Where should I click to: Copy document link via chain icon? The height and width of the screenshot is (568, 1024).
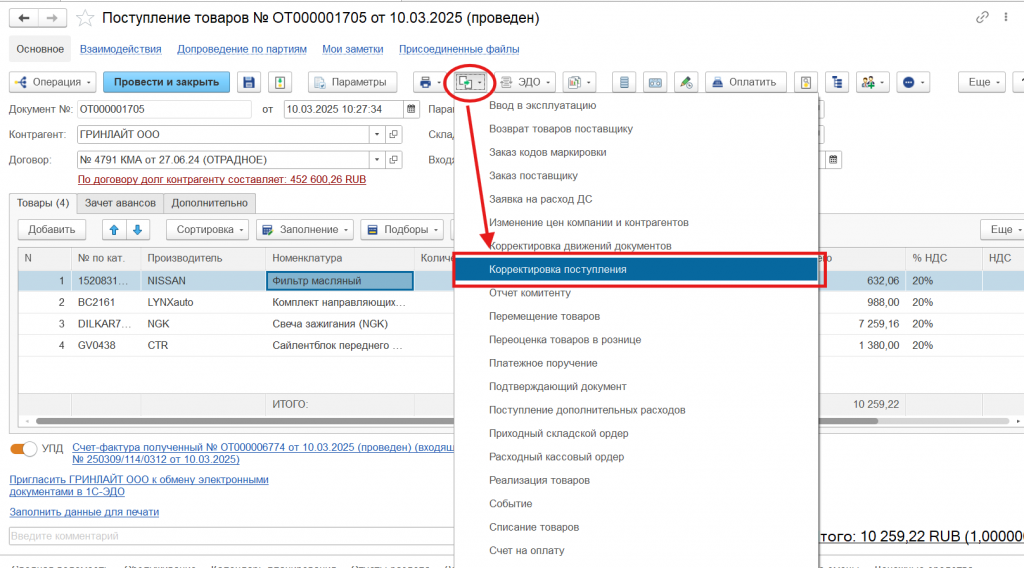click(982, 18)
